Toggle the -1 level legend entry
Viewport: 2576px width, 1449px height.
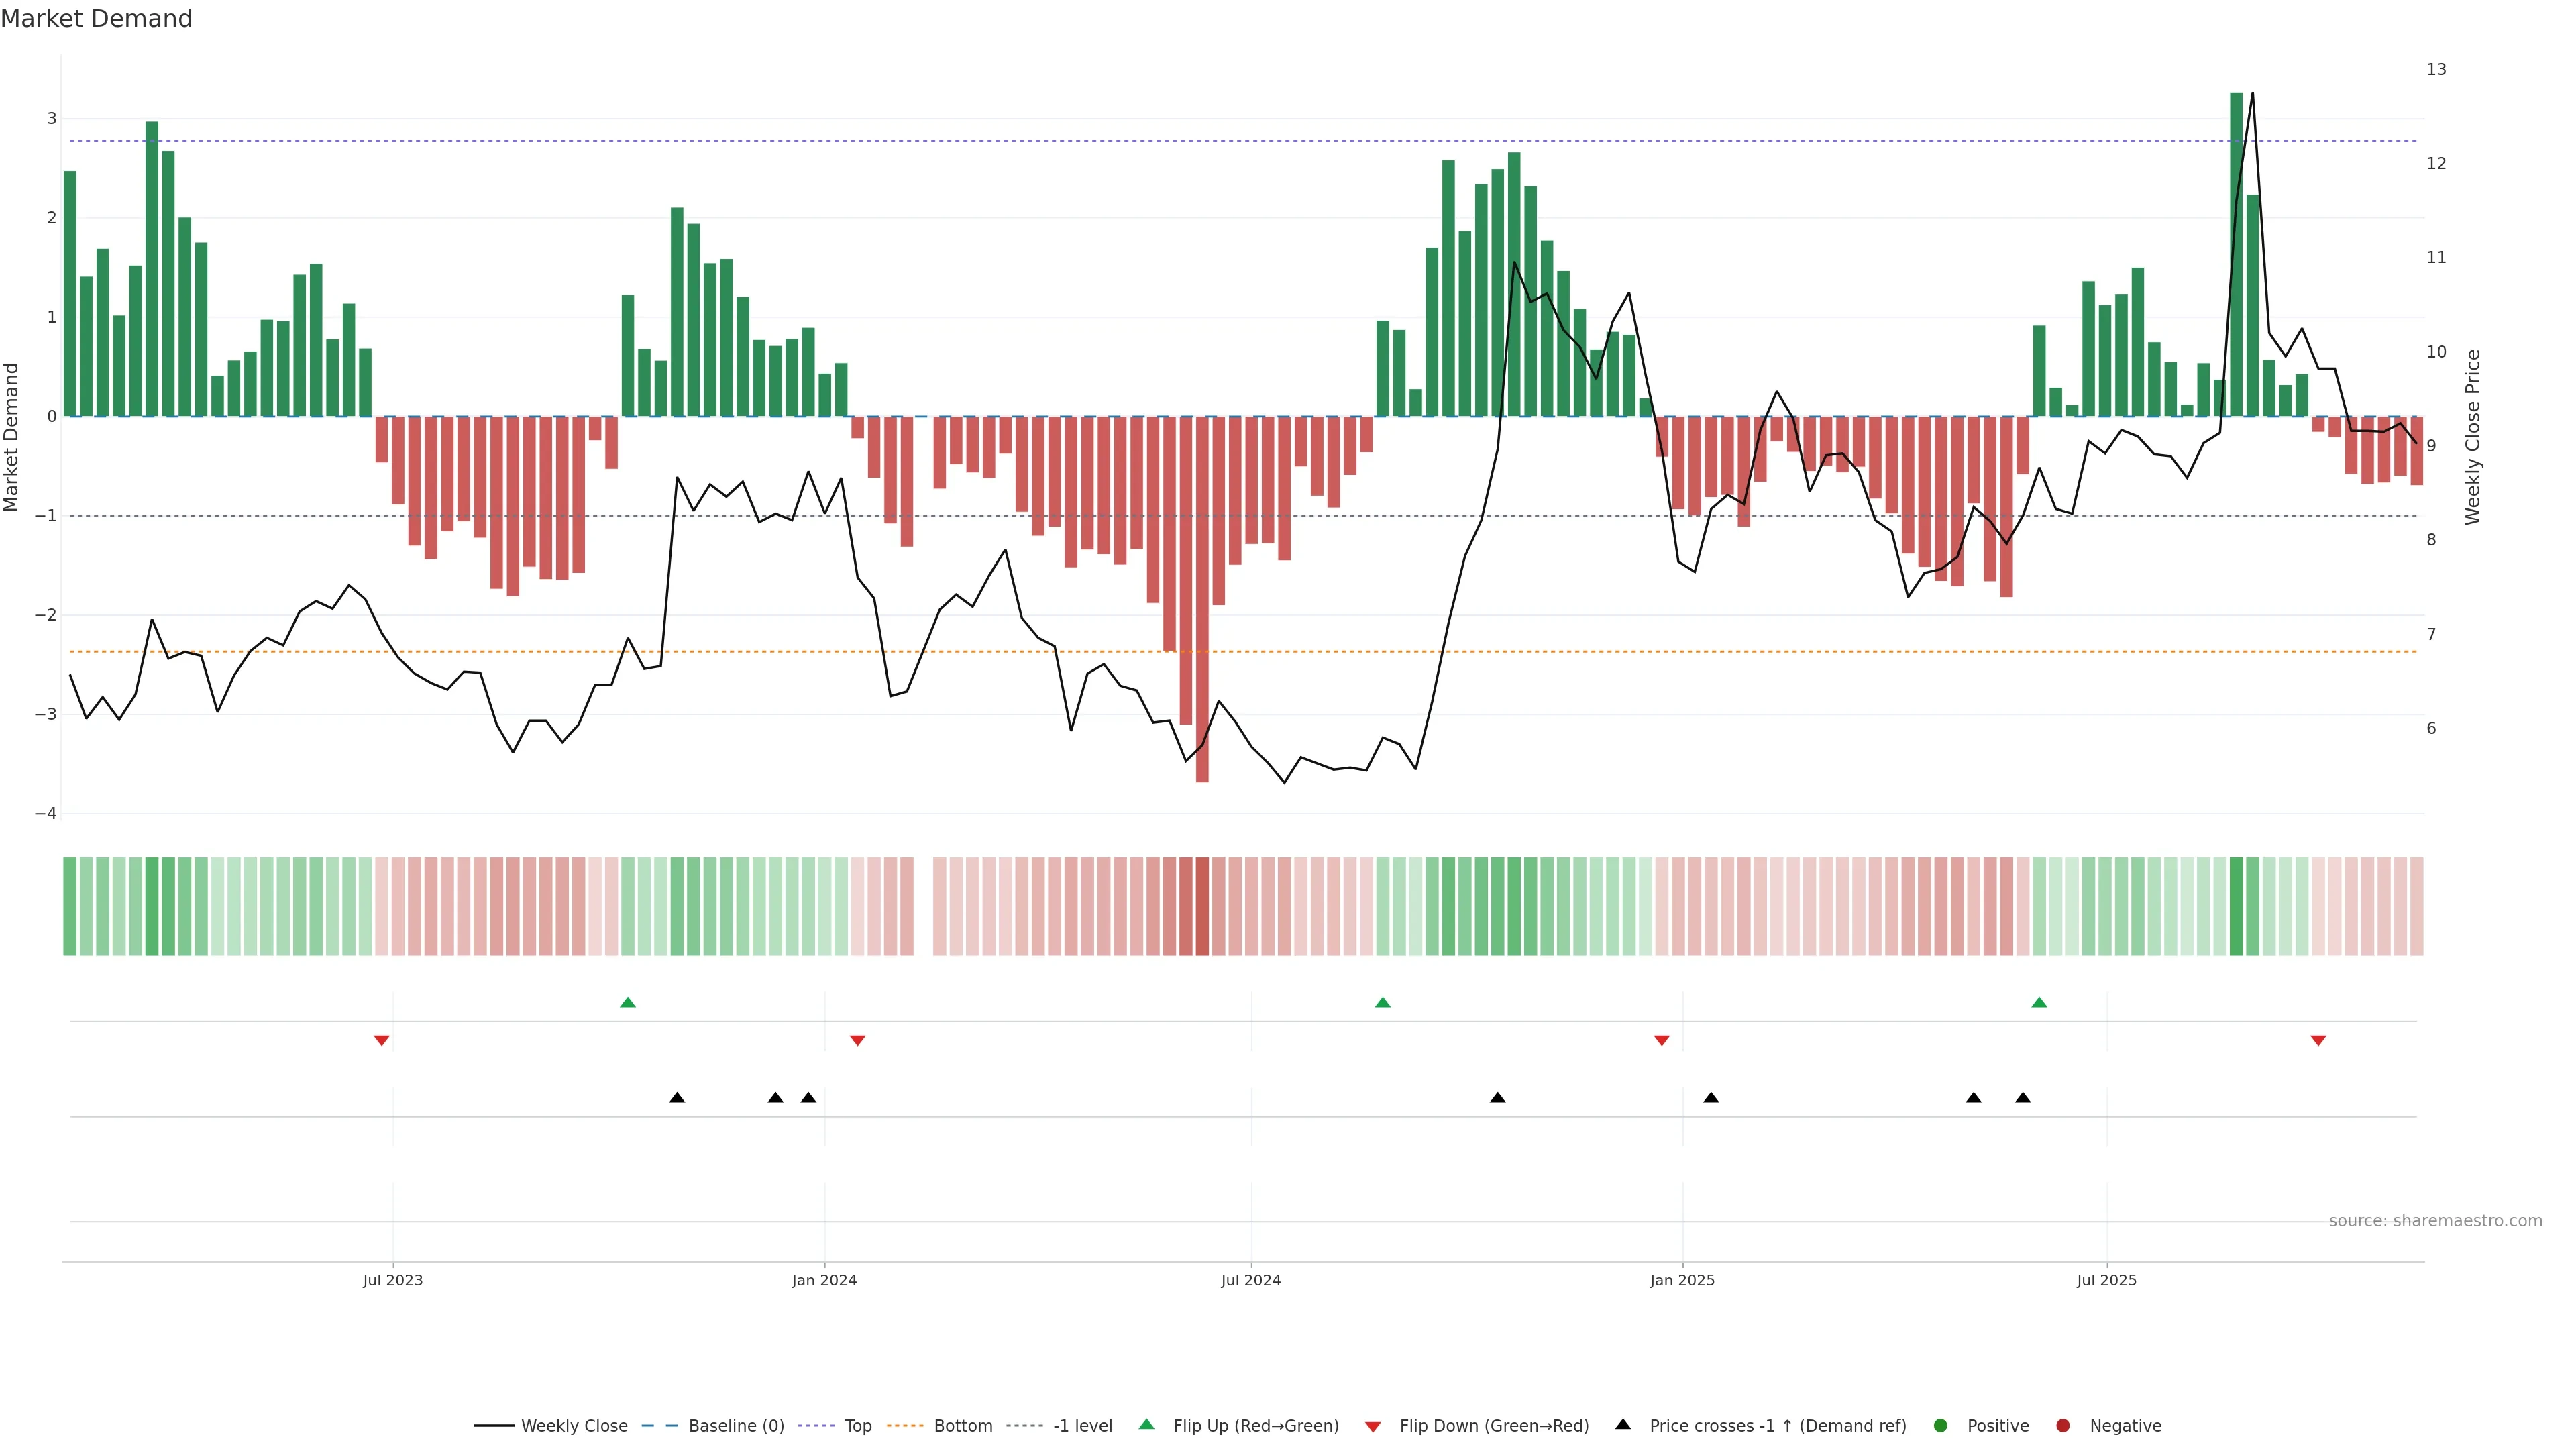pos(1082,1426)
